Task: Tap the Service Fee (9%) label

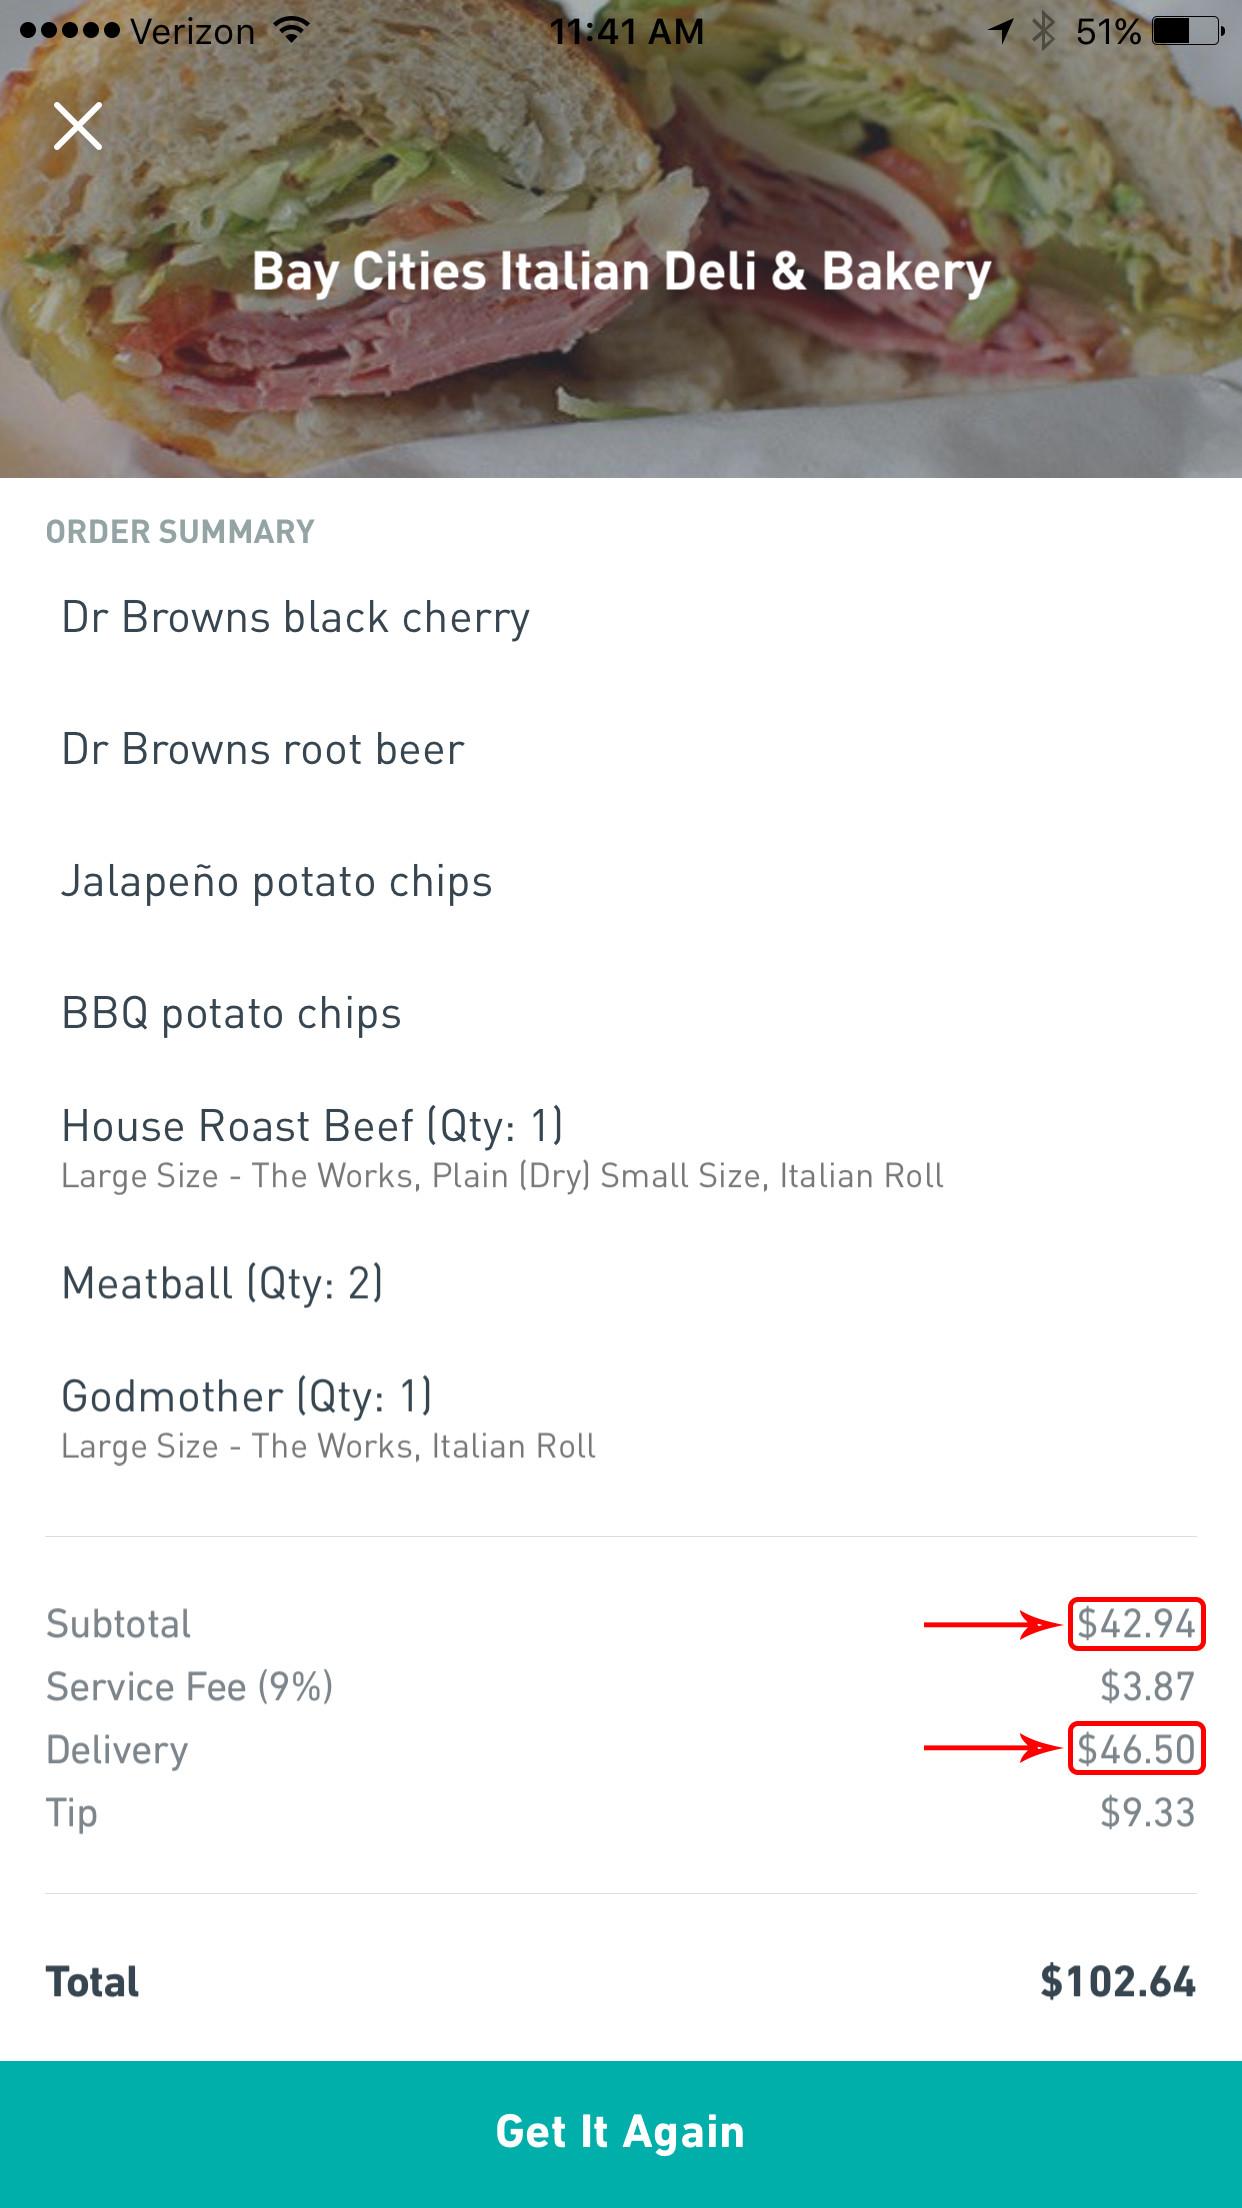Action: [x=189, y=1687]
